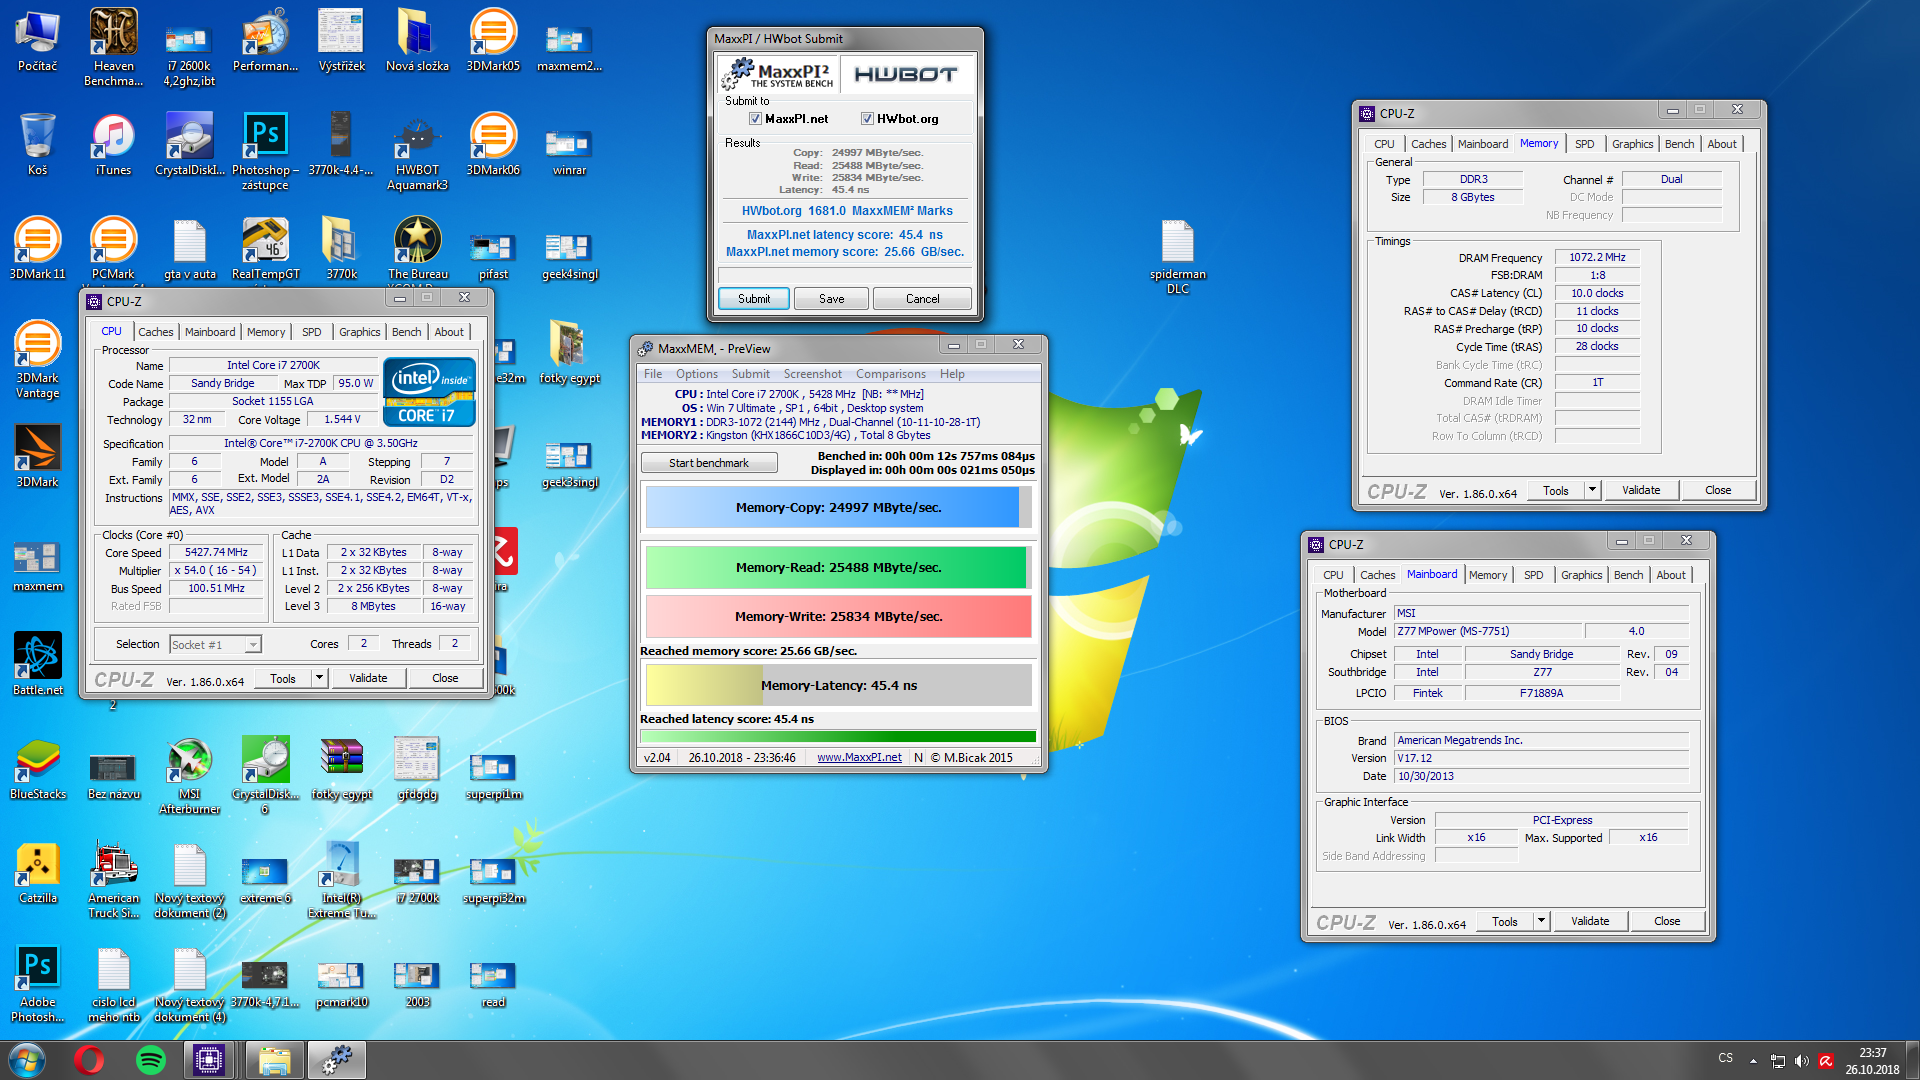The height and width of the screenshot is (1080, 1920).
Task: Open the 3DMark05 desktop shortcut
Action: [493, 40]
